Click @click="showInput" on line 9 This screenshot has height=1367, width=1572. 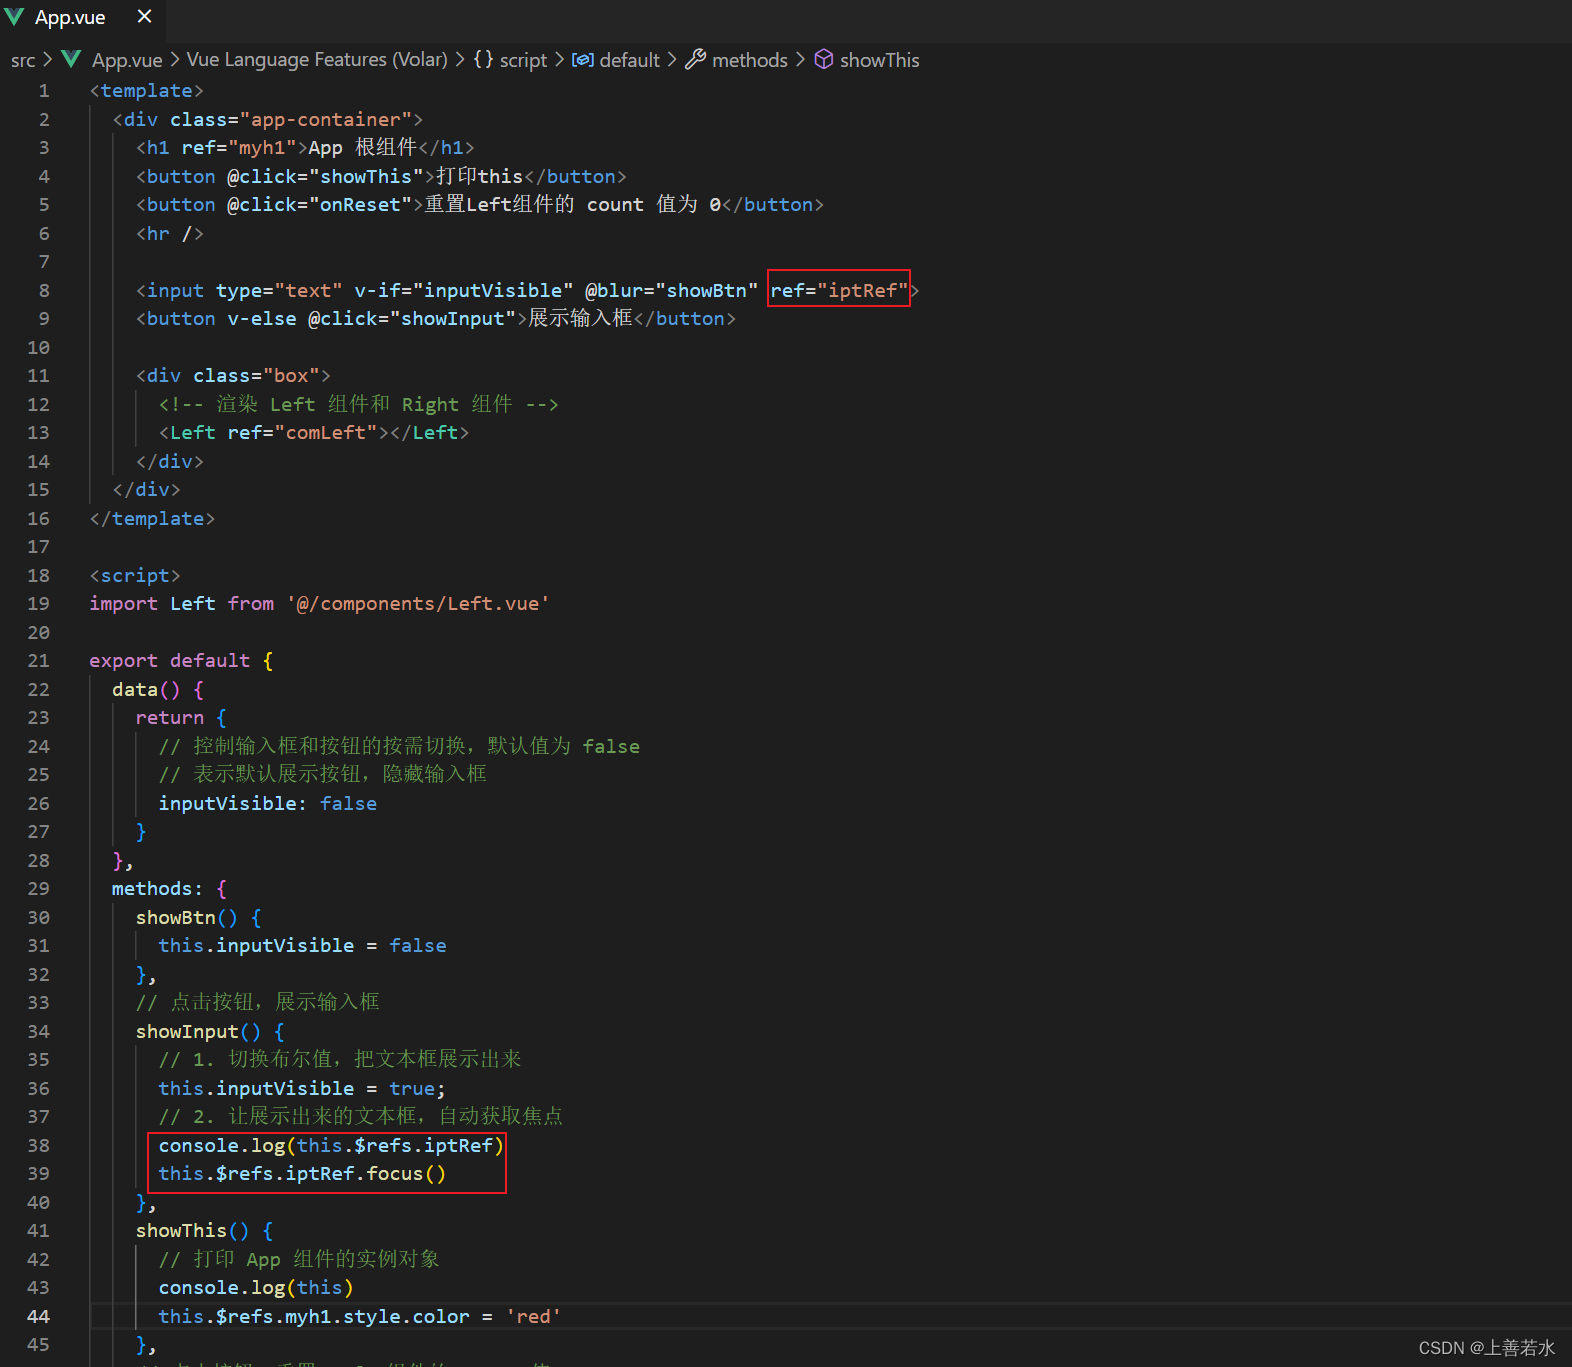point(412,319)
